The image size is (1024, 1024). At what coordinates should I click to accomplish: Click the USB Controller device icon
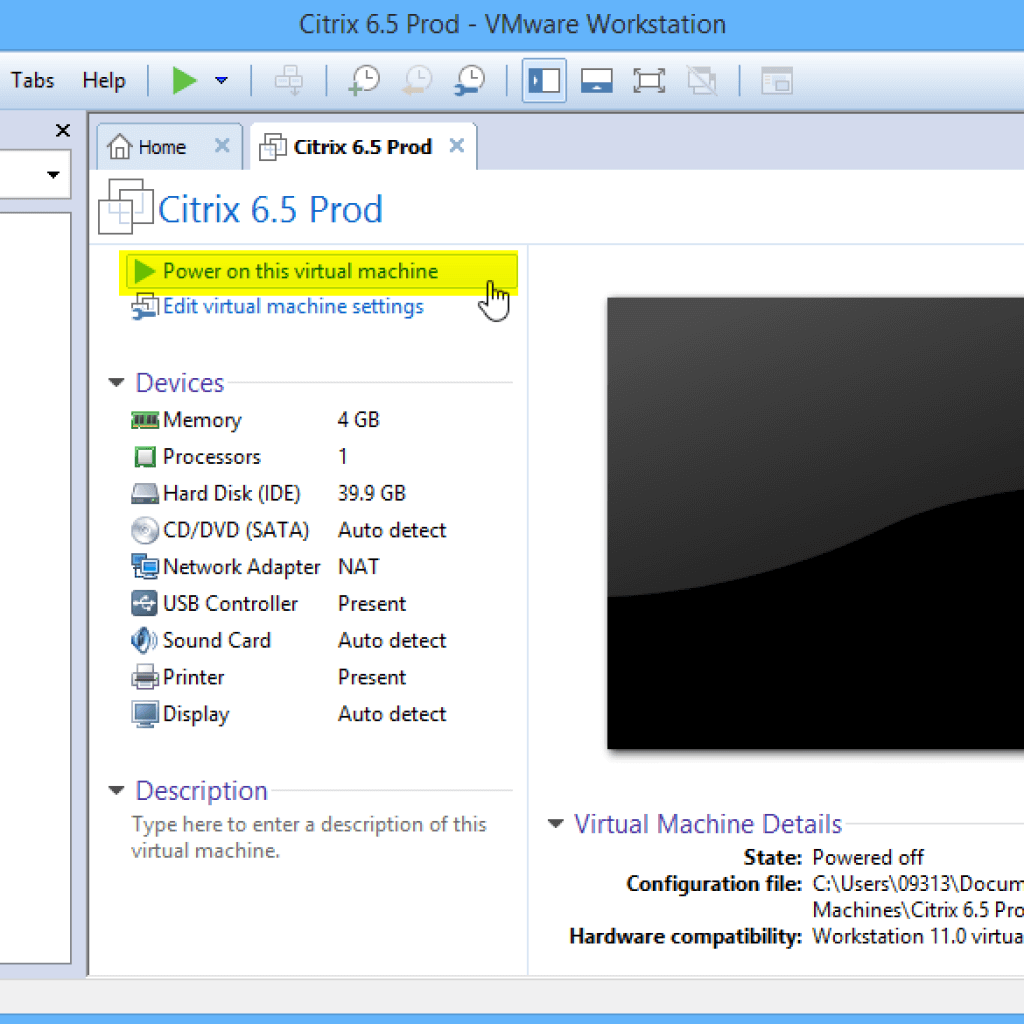(143, 603)
